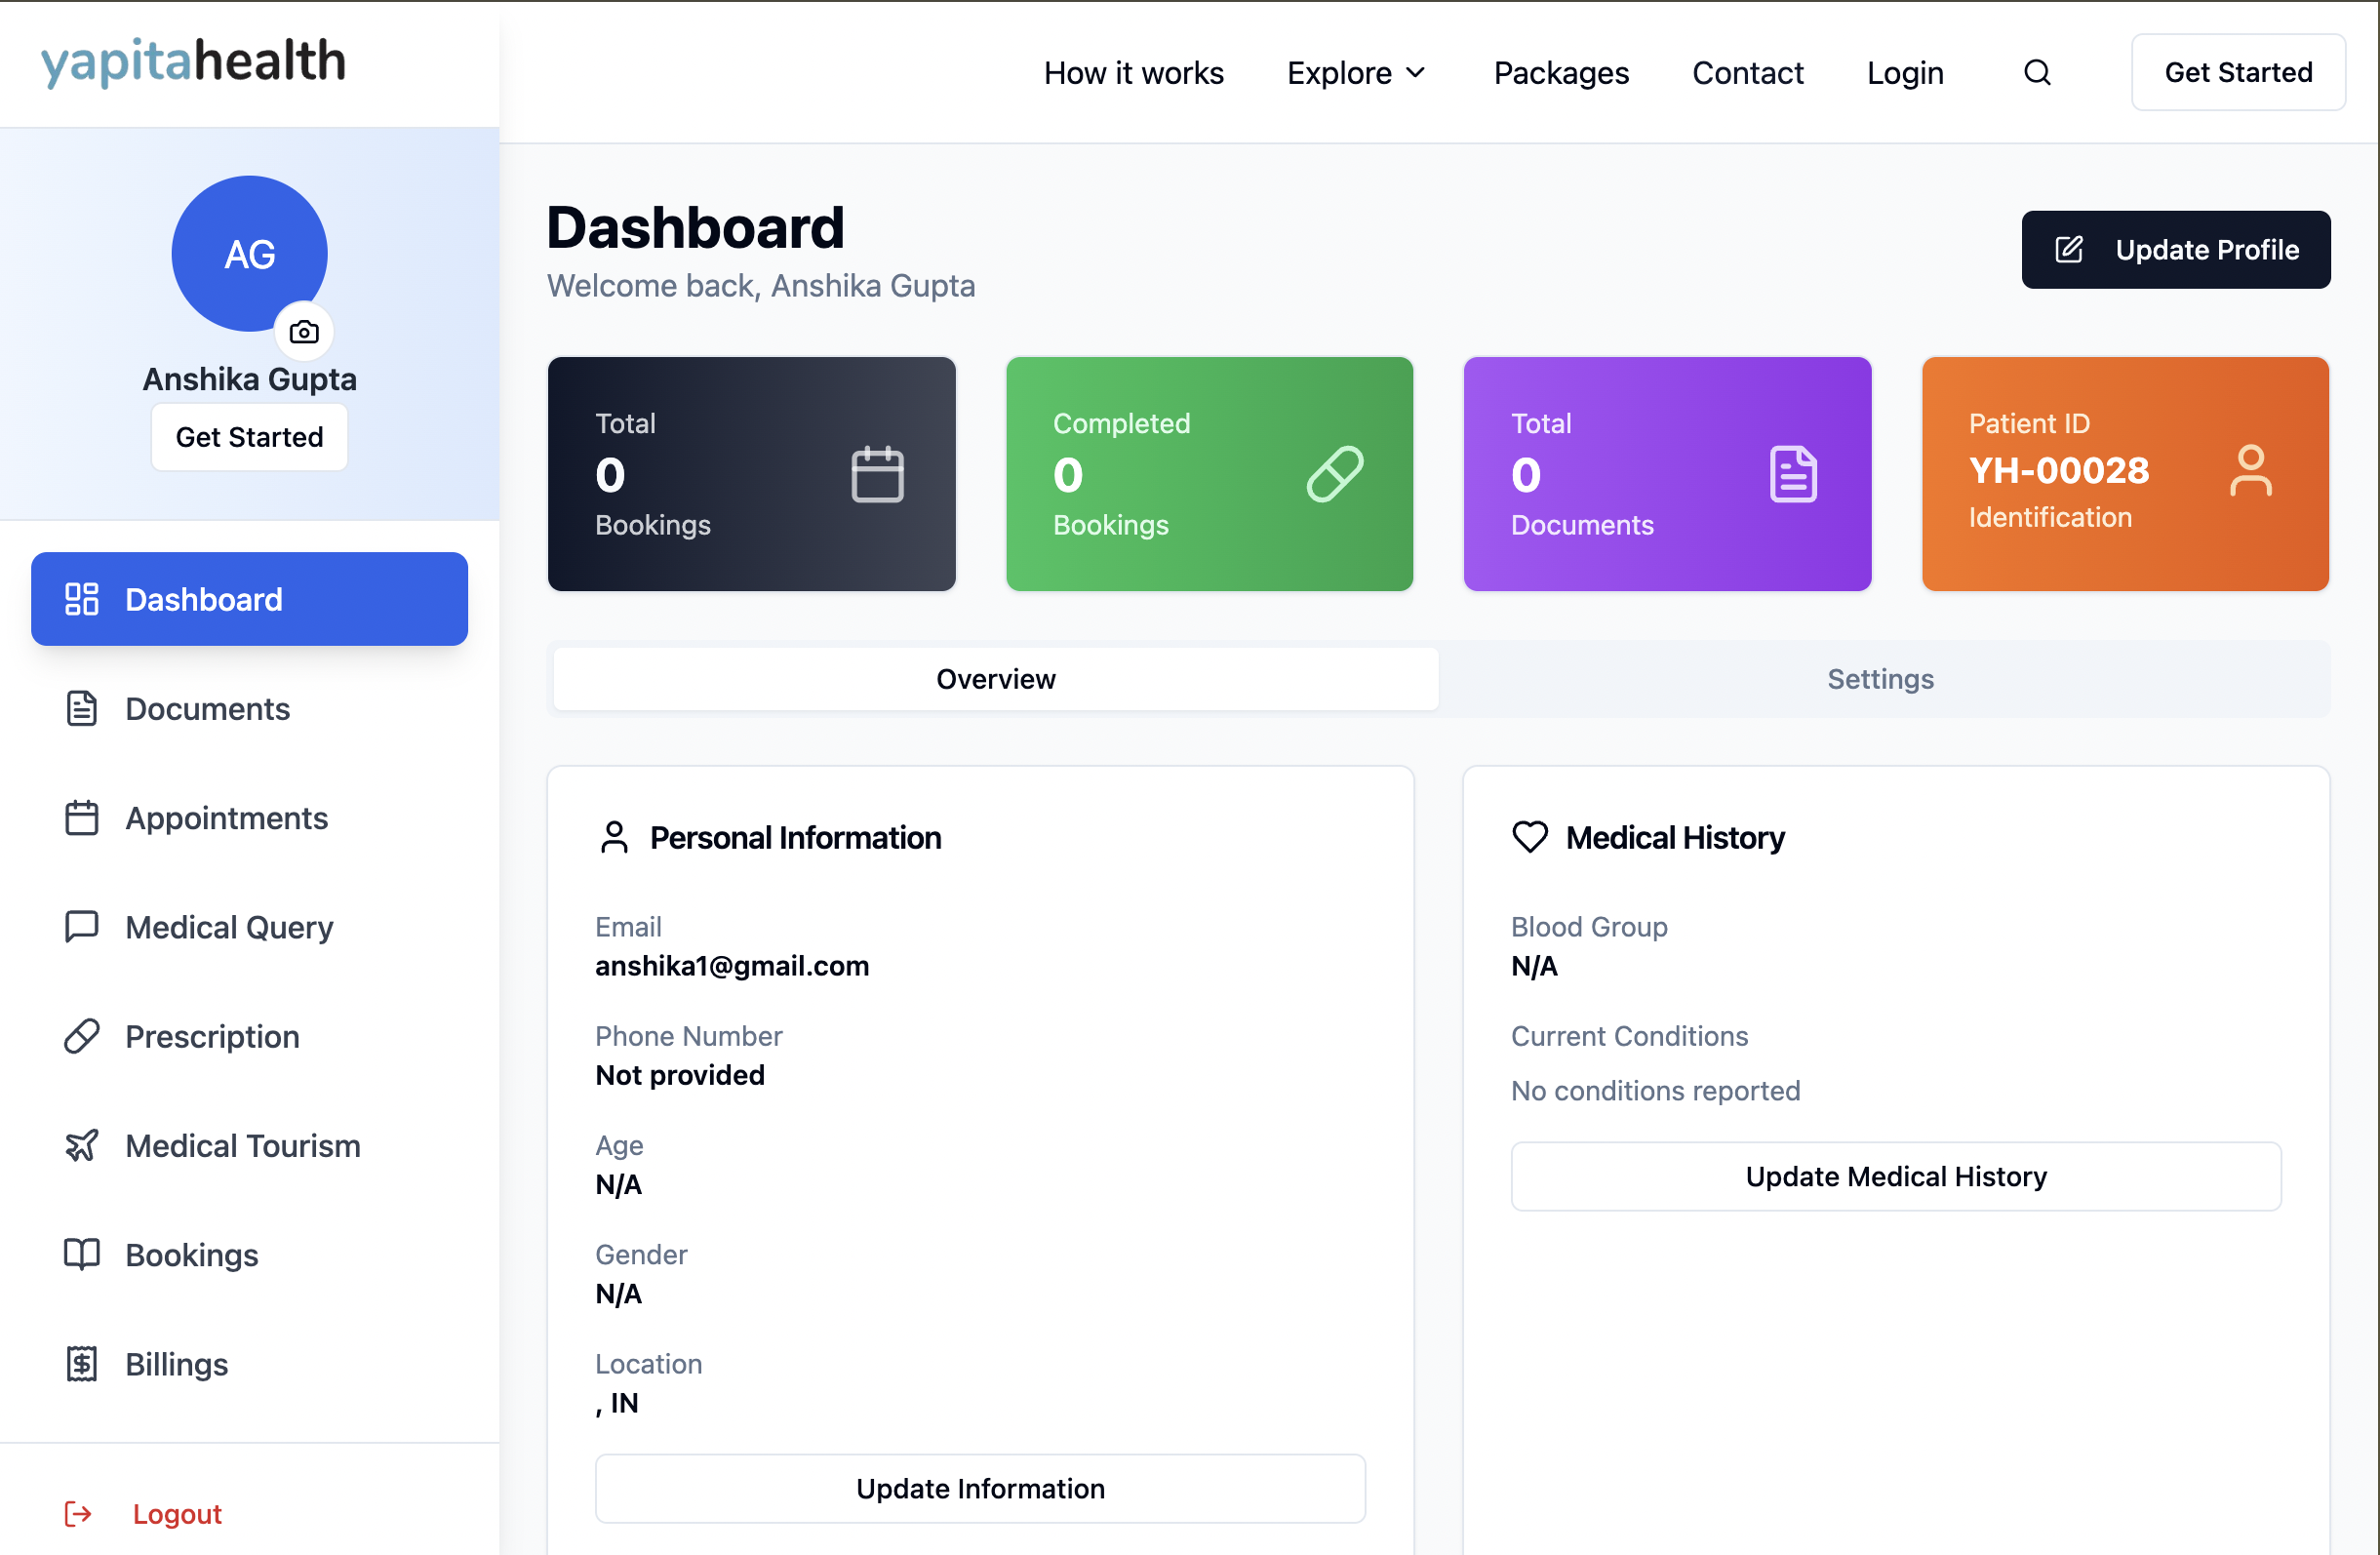Switch to the Settings tab
This screenshot has width=2380, height=1555.
(1880, 679)
